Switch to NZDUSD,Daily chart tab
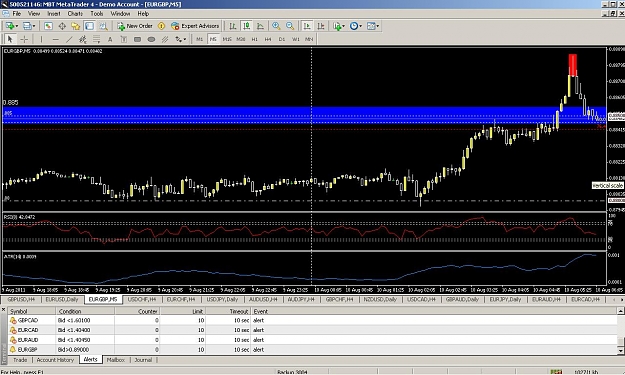The image size is (625, 375). click(x=380, y=299)
